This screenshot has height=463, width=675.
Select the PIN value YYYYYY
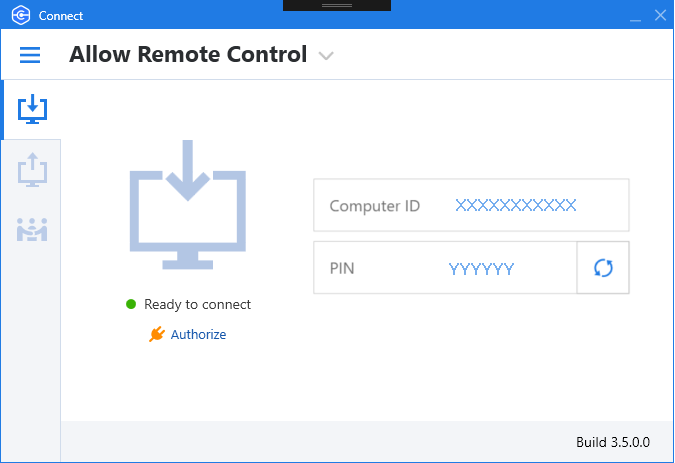click(481, 269)
